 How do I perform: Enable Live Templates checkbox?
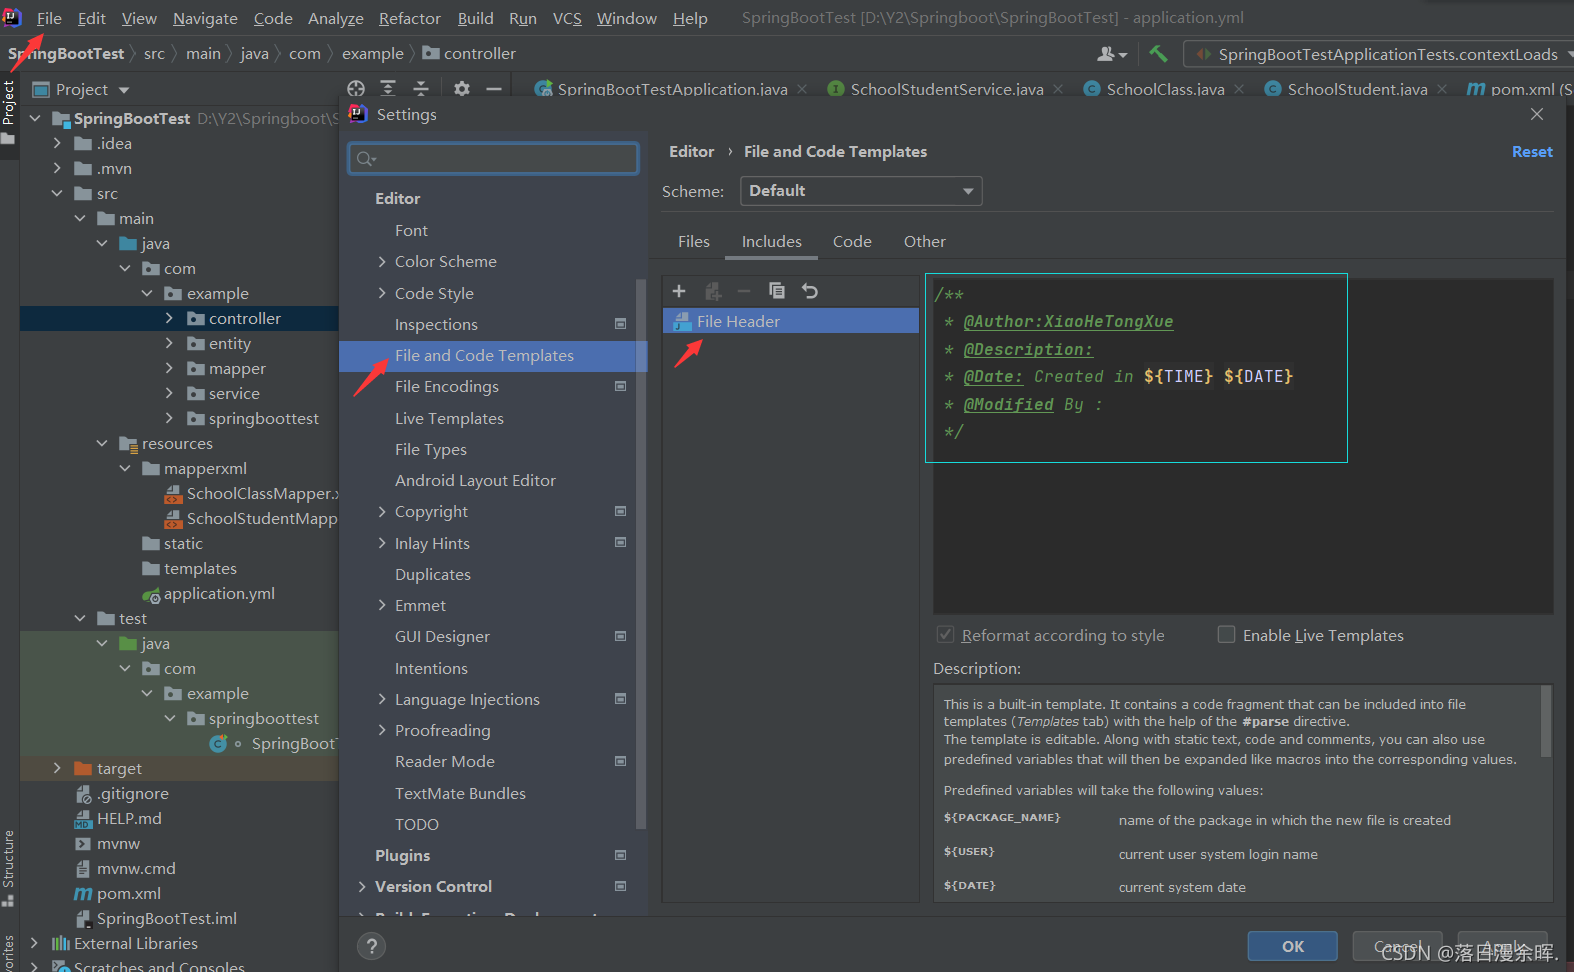click(1226, 635)
